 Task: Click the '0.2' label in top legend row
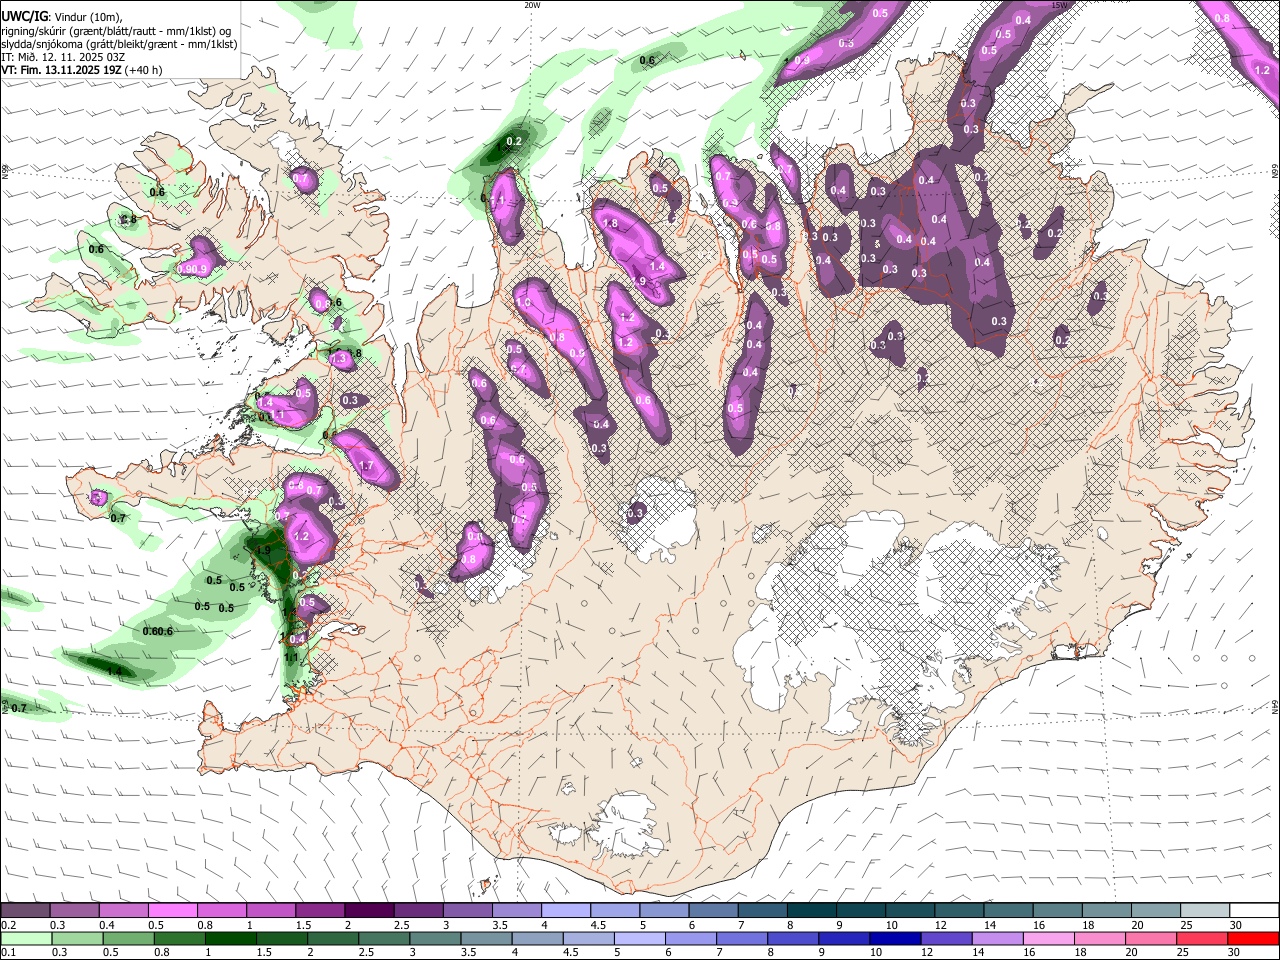8,925
